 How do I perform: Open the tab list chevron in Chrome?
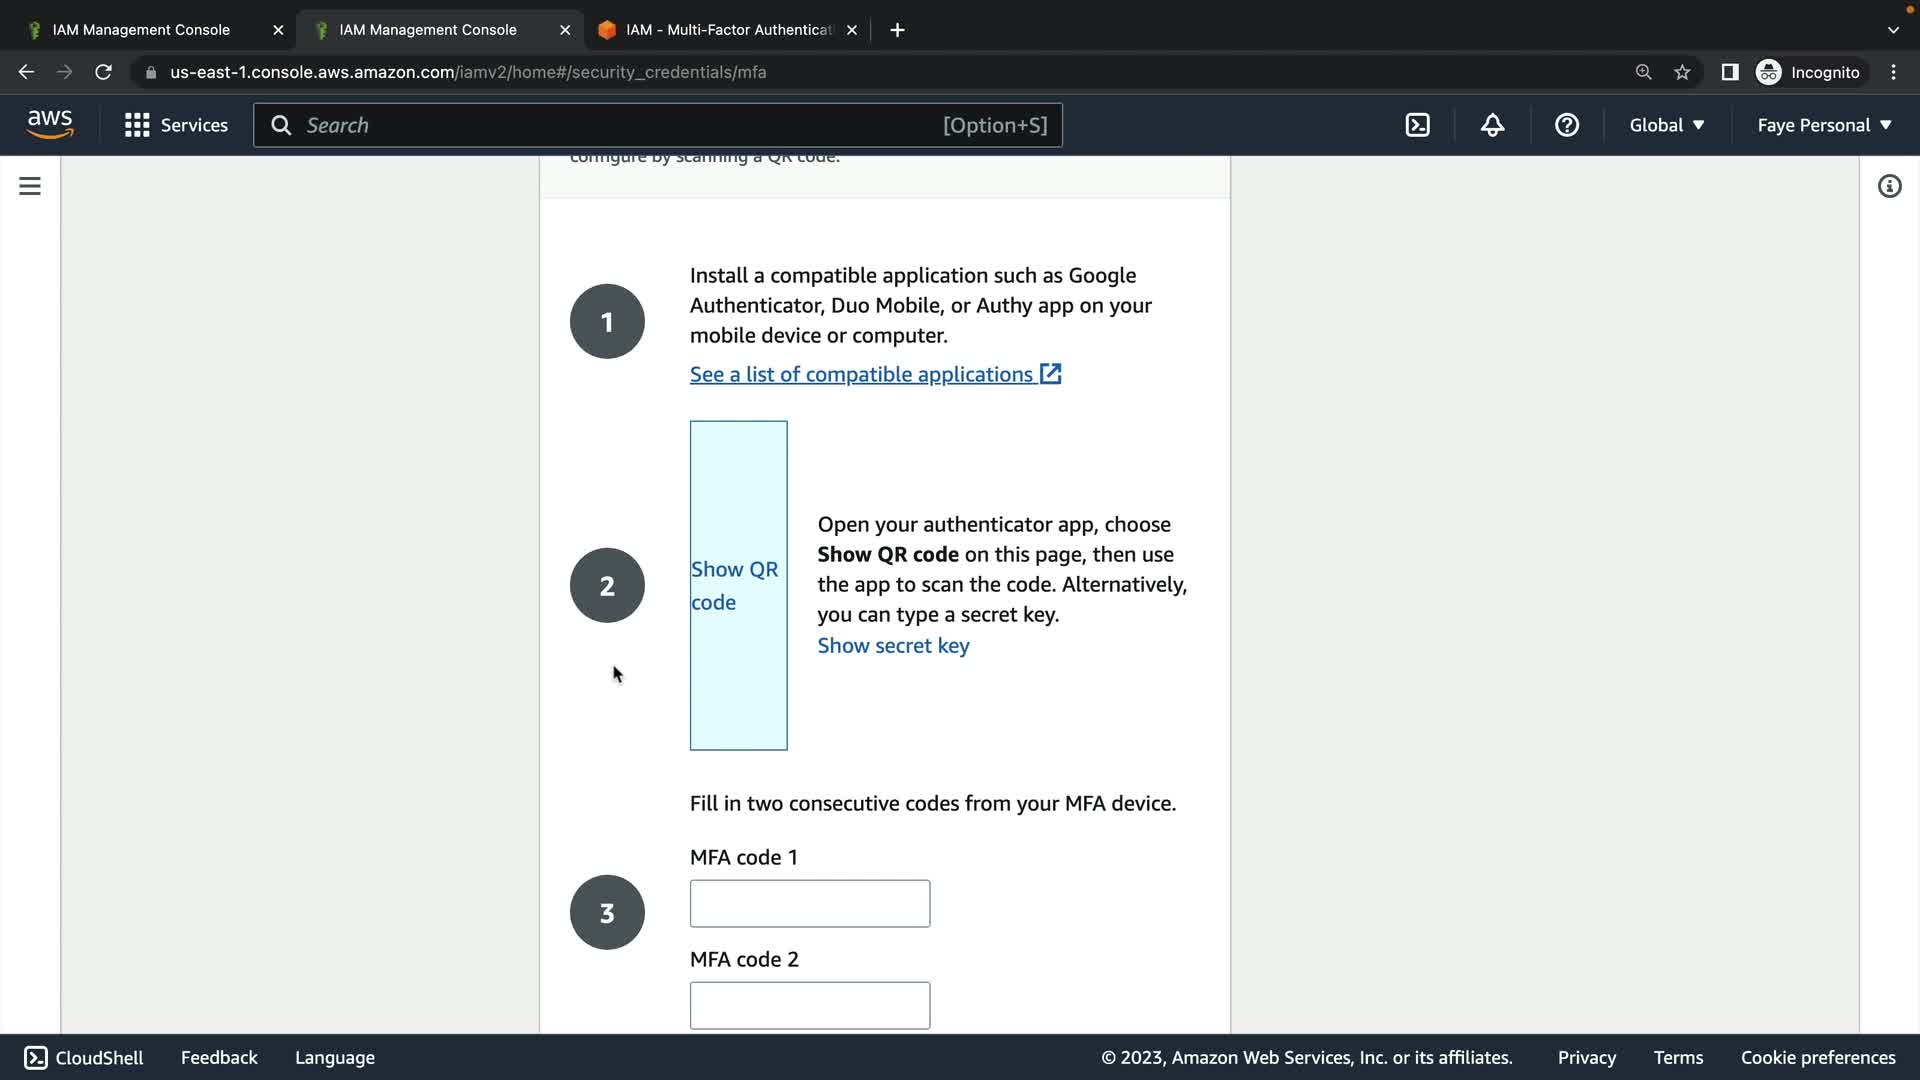(x=1892, y=30)
